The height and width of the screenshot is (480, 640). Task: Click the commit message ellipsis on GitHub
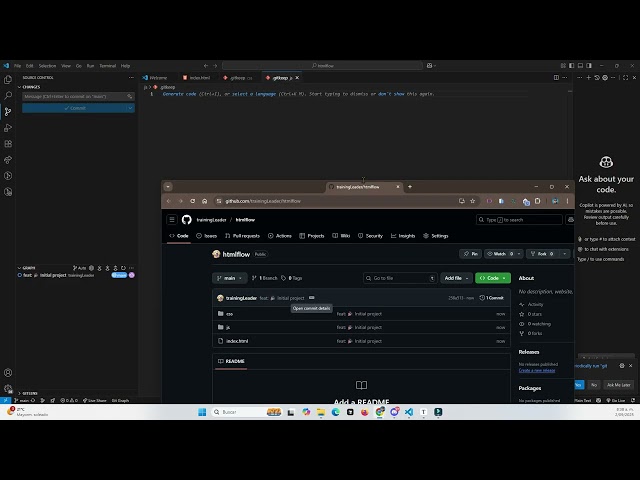[x=311, y=298]
